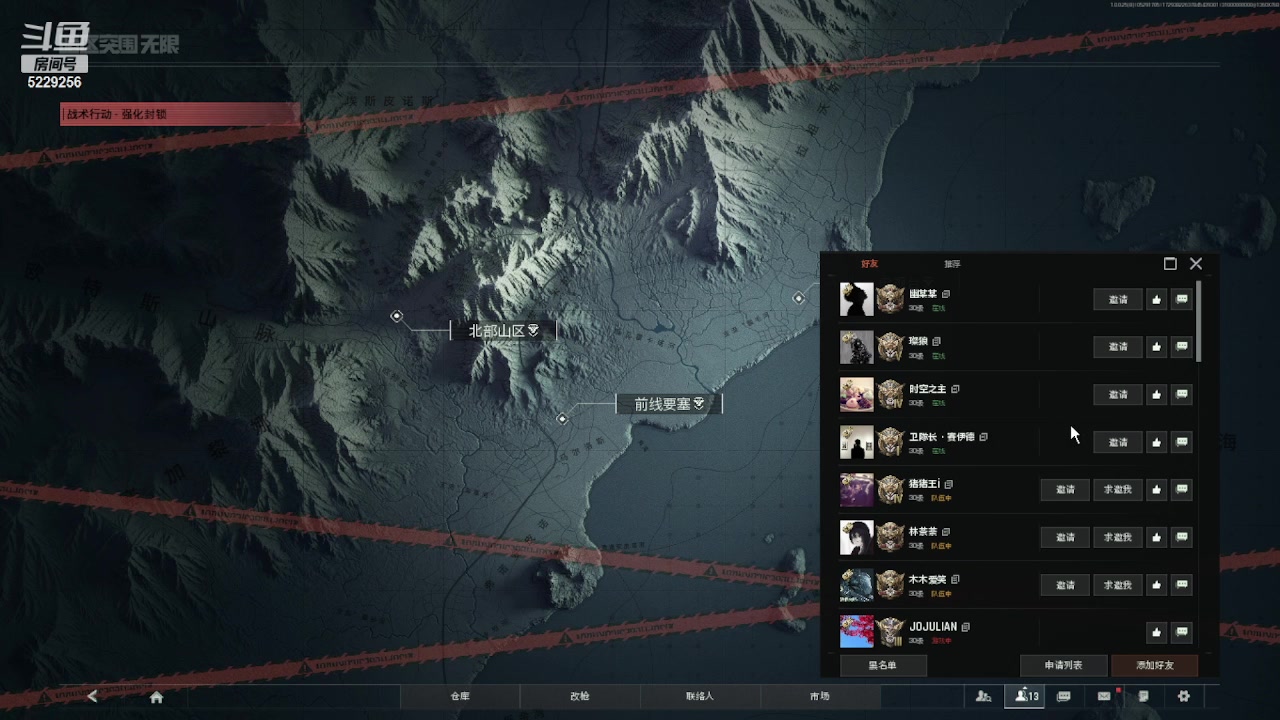
Task: Copy name icon next to JOJULIAN
Action: pos(966,627)
